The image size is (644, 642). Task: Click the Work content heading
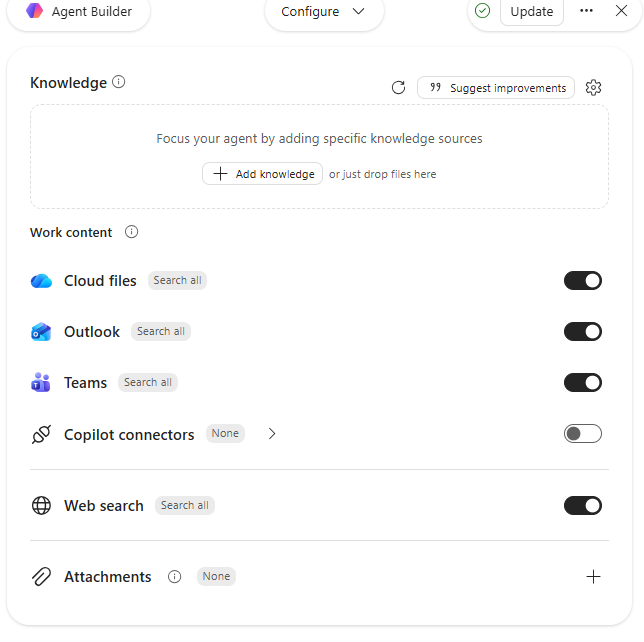point(71,232)
